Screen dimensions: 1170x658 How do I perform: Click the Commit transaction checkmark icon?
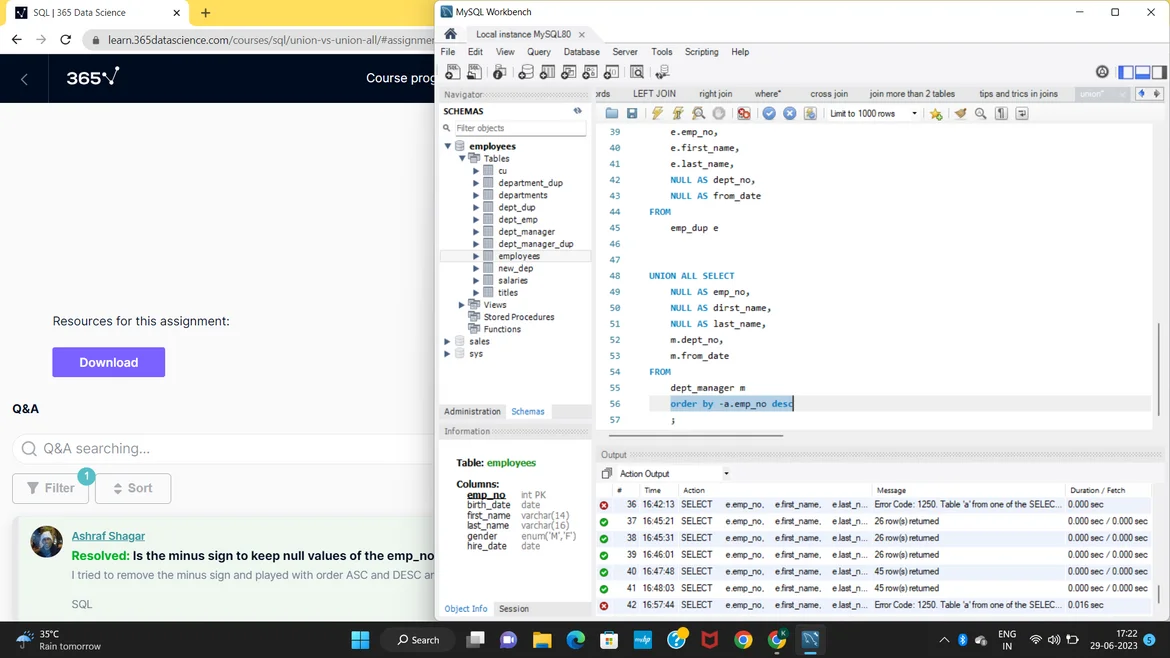769,114
